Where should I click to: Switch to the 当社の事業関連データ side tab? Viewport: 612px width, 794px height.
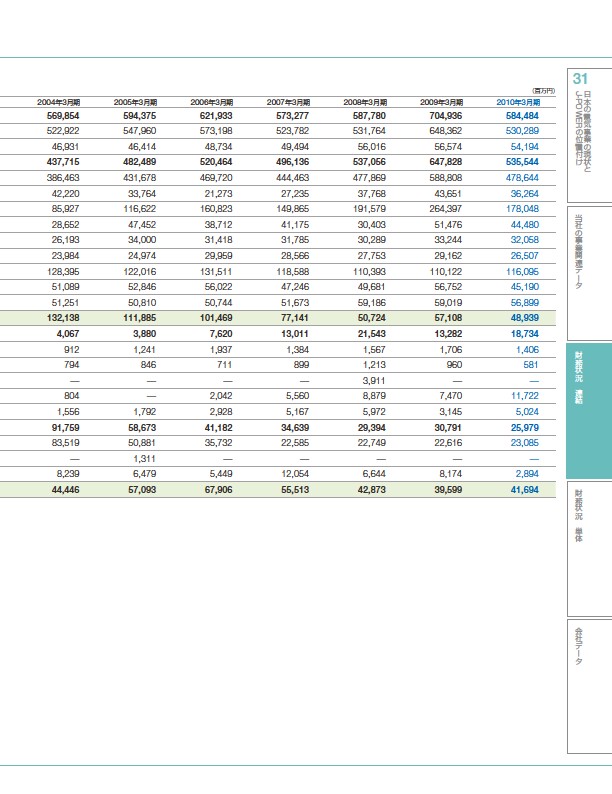589,273
